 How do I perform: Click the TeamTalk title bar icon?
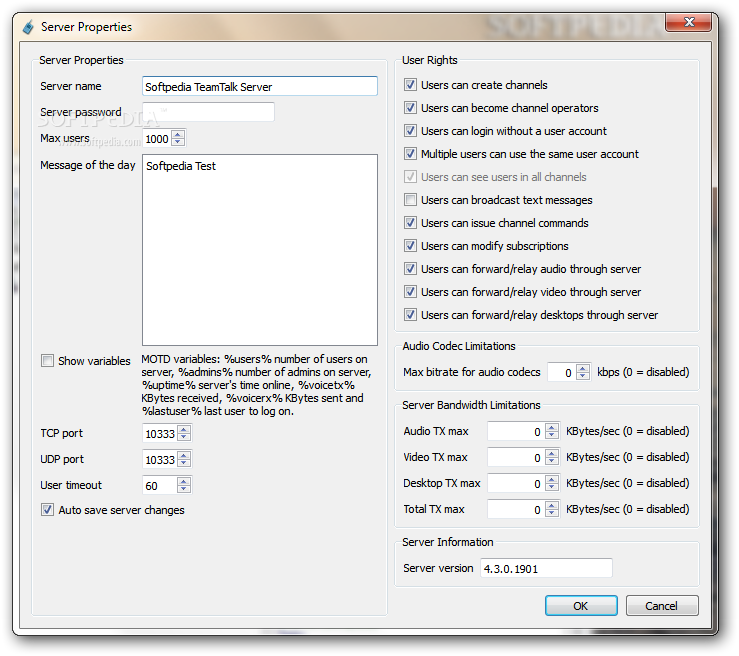(x=28, y=27)
